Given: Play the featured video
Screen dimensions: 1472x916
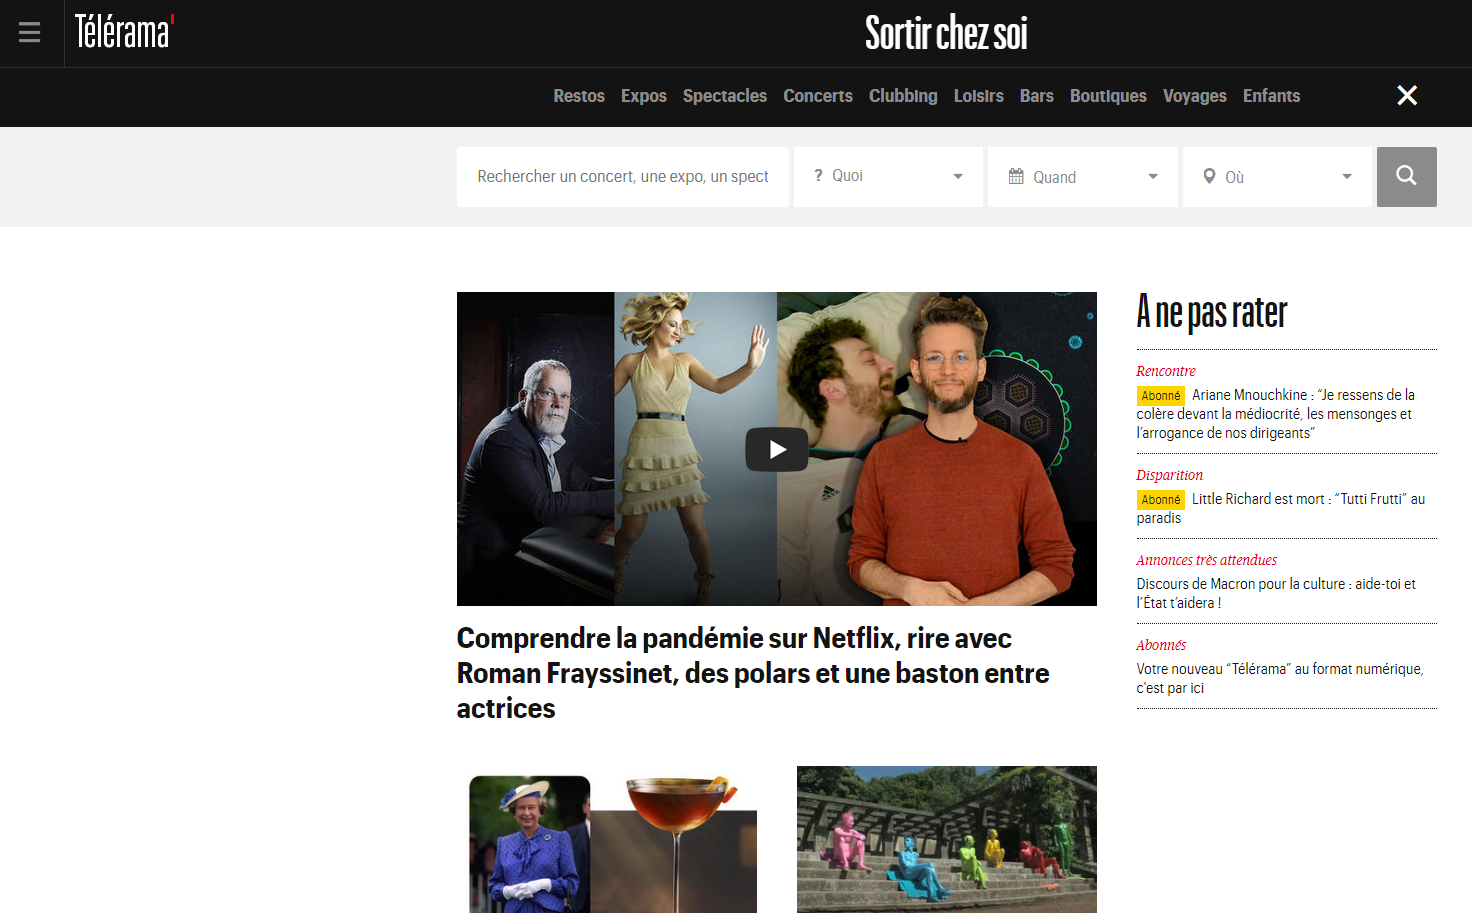Looking at the screenshot, I should click(x=777, y=450).
